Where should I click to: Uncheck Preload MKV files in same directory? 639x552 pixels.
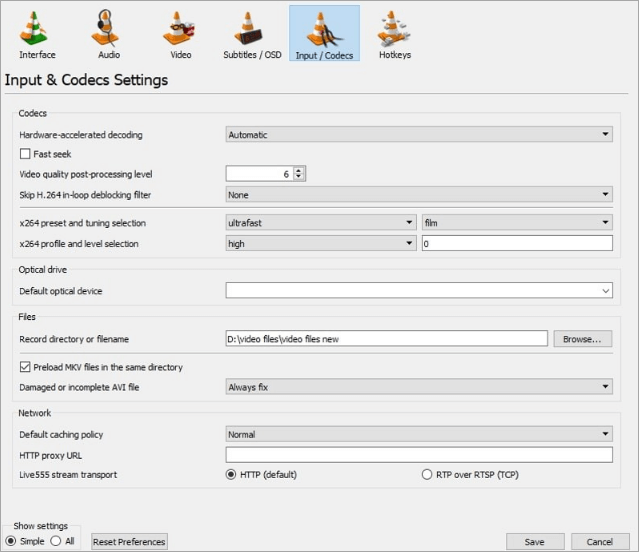point(25,368)
